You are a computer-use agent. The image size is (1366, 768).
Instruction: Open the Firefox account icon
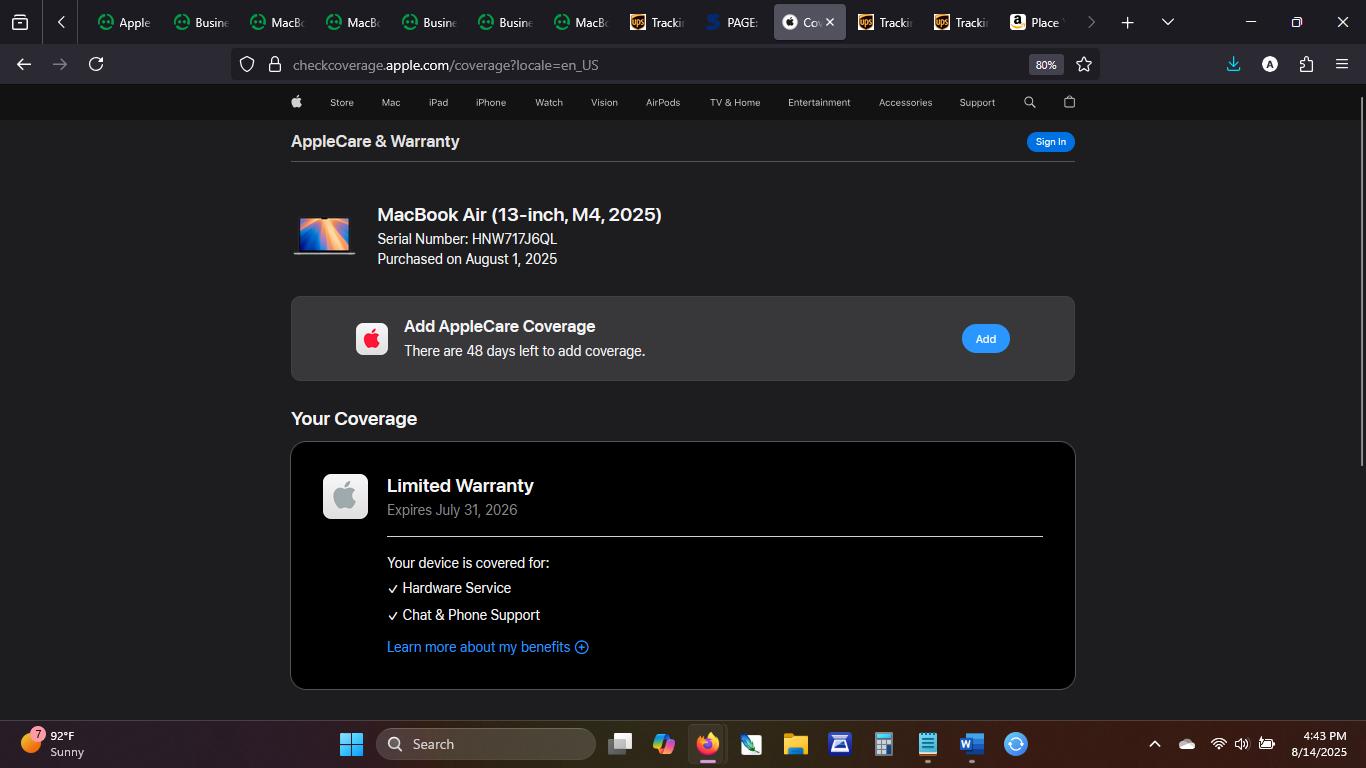(1270, 64)
